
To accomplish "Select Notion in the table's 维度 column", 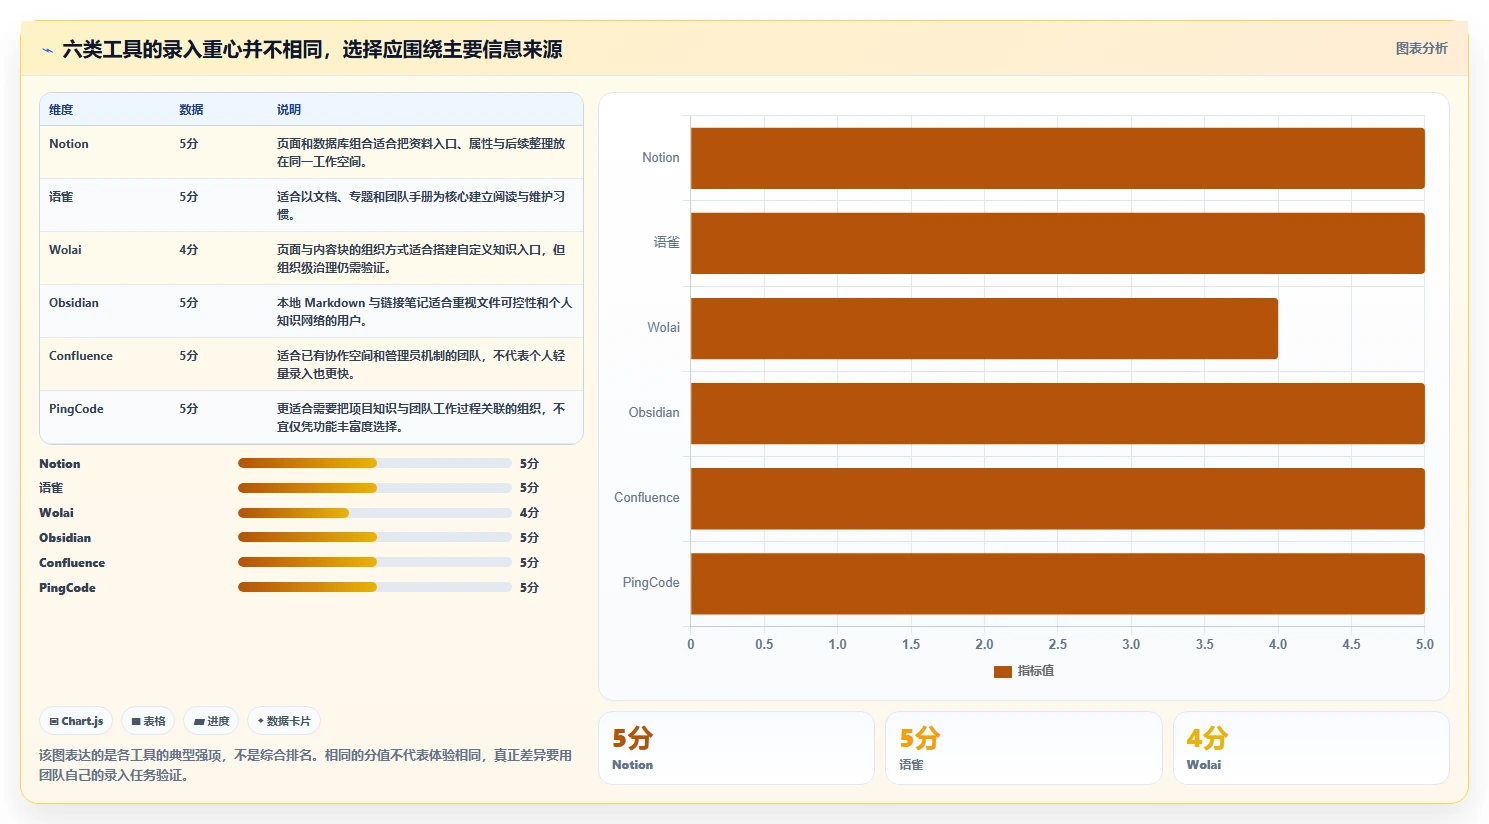I will (x=69, y=144).
